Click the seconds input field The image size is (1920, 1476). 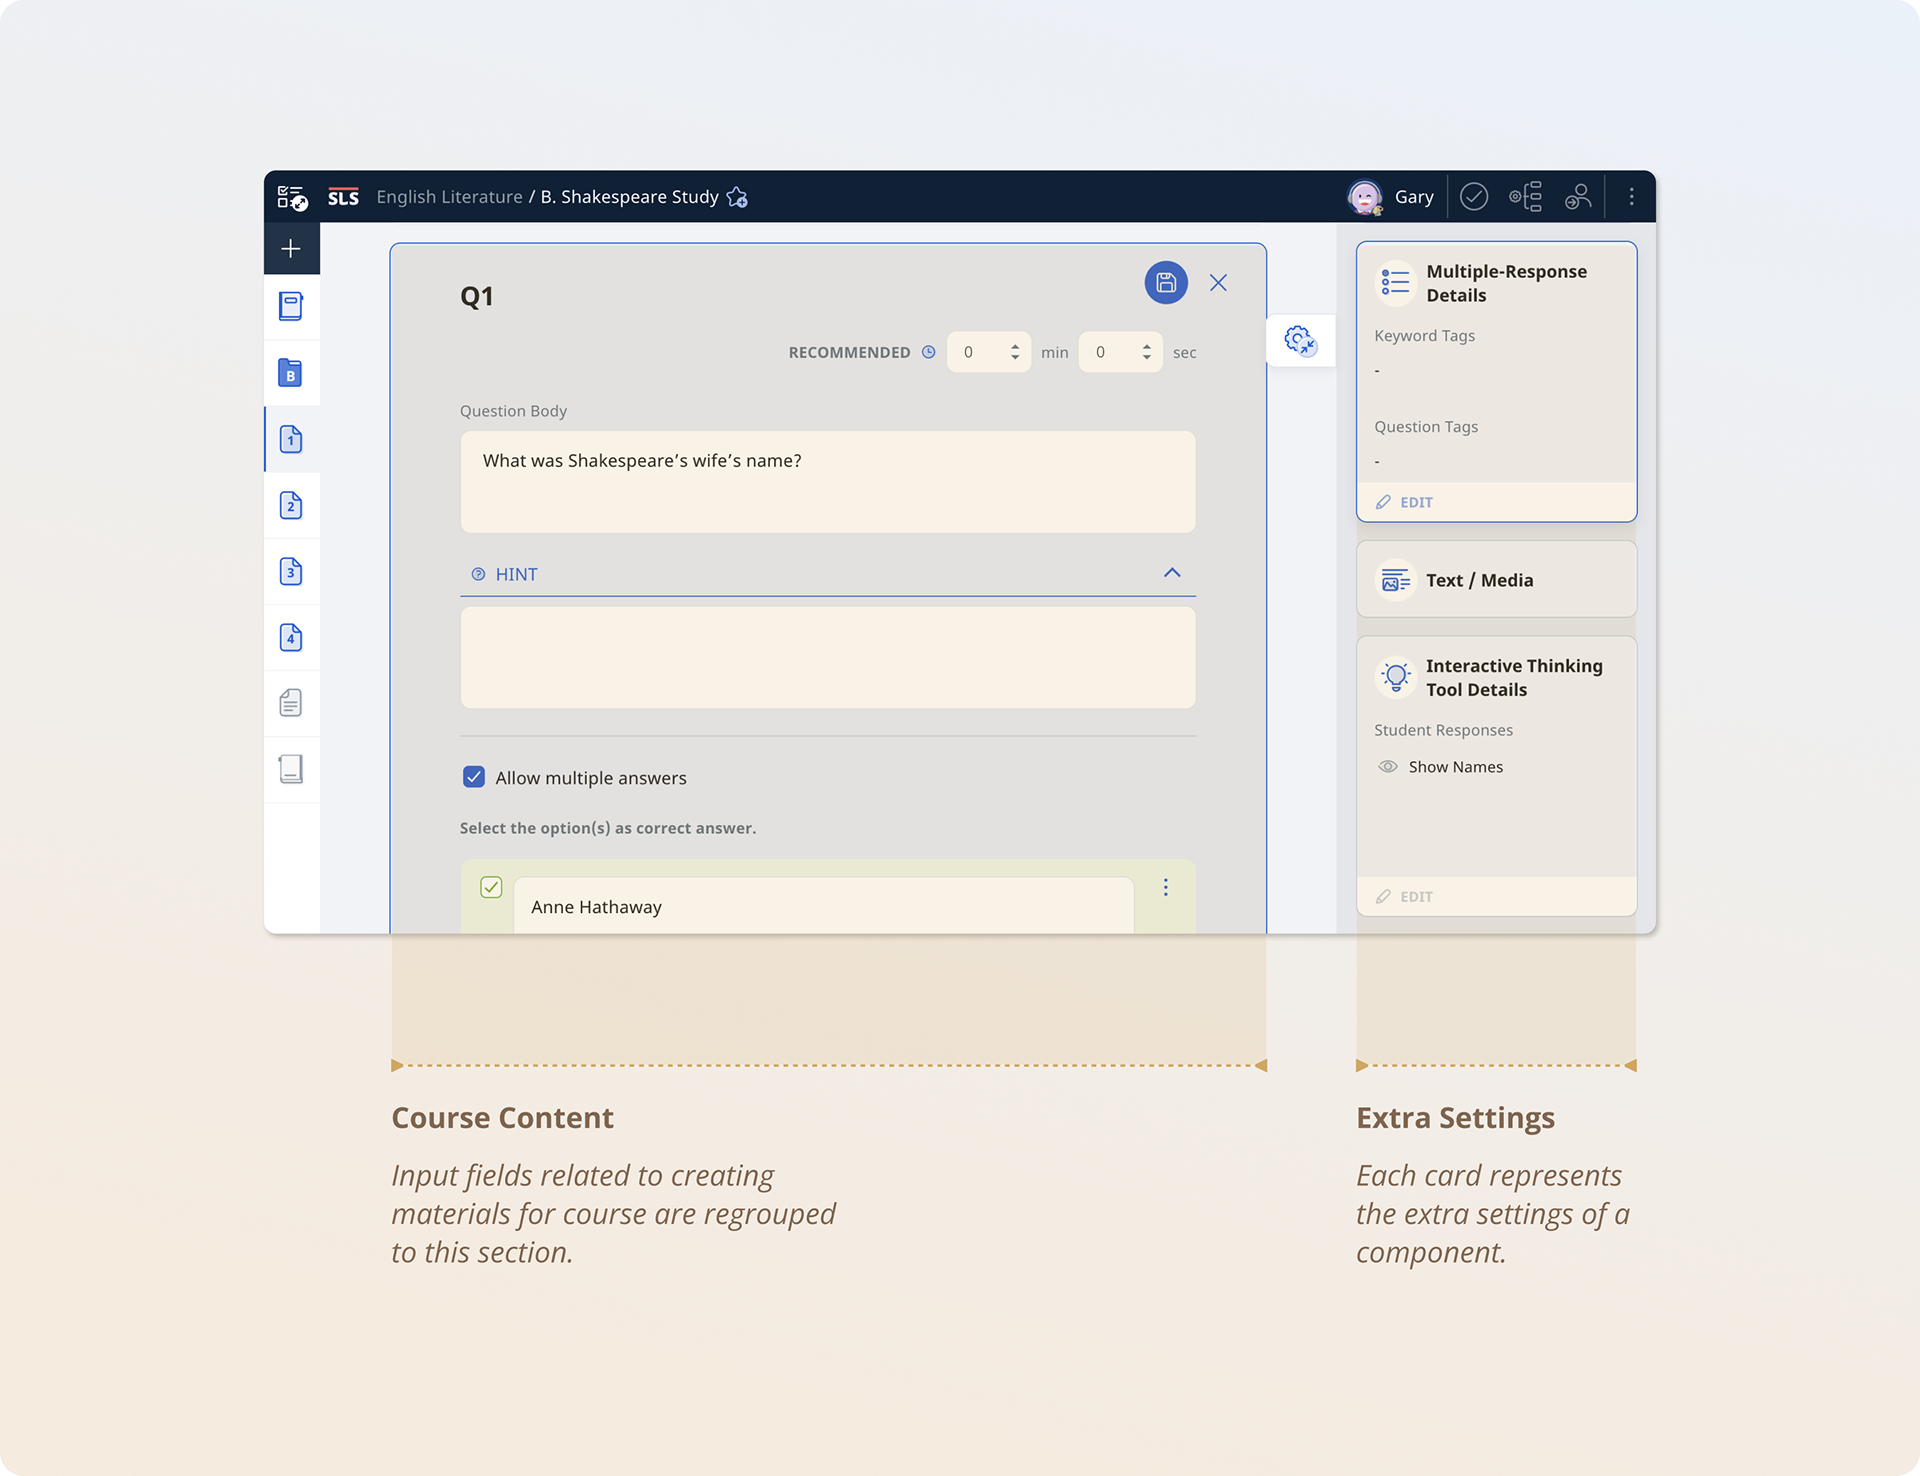[x=1120, y=352]
